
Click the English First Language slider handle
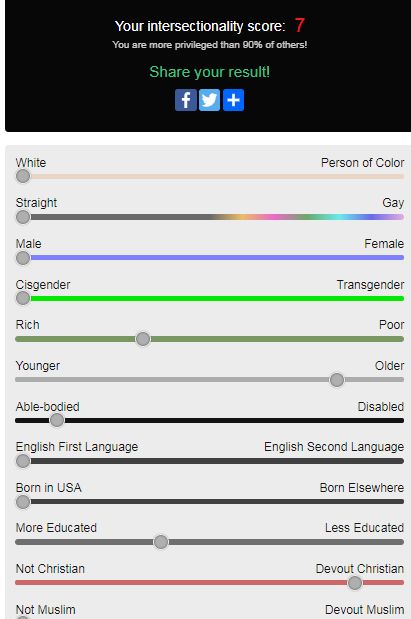pyautogui.click(x=23, y=461)
